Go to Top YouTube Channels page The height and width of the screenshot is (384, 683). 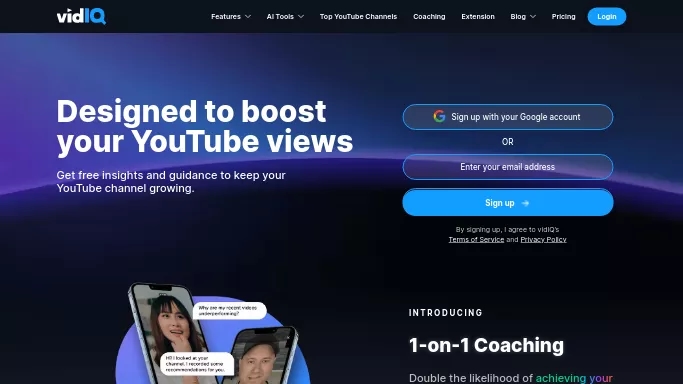[x=358, y=17]
